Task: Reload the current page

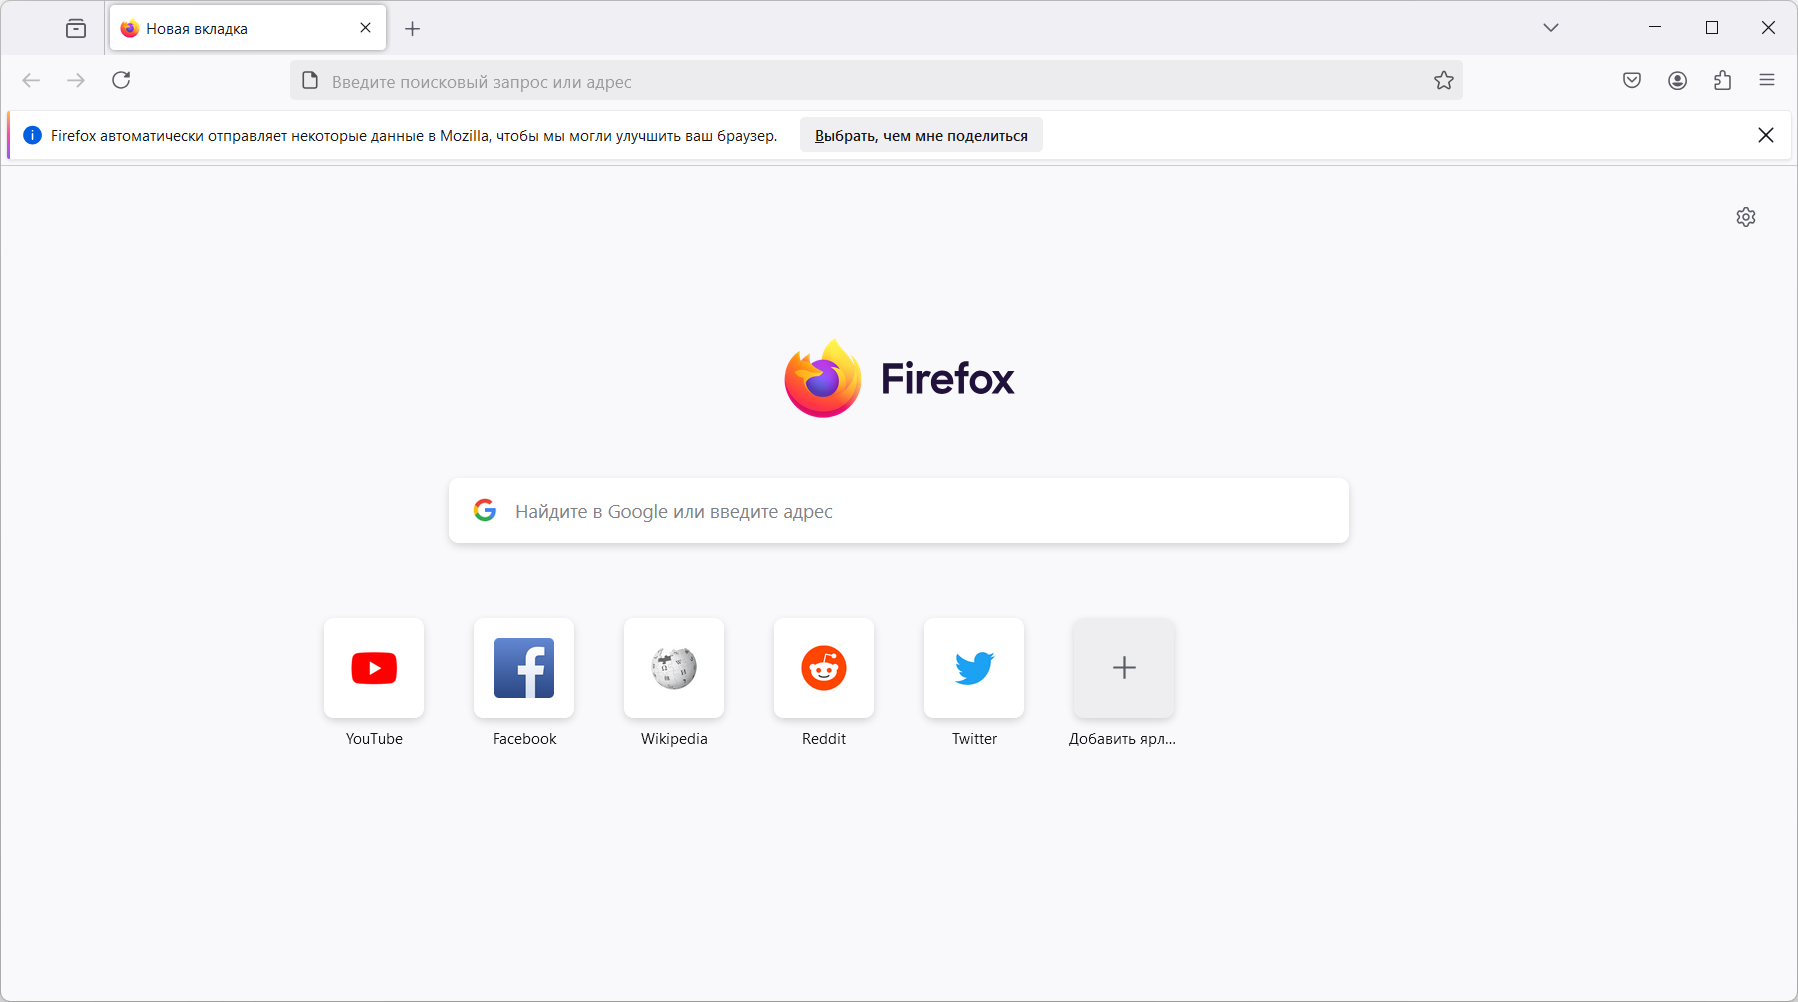Action: point(121,80)
